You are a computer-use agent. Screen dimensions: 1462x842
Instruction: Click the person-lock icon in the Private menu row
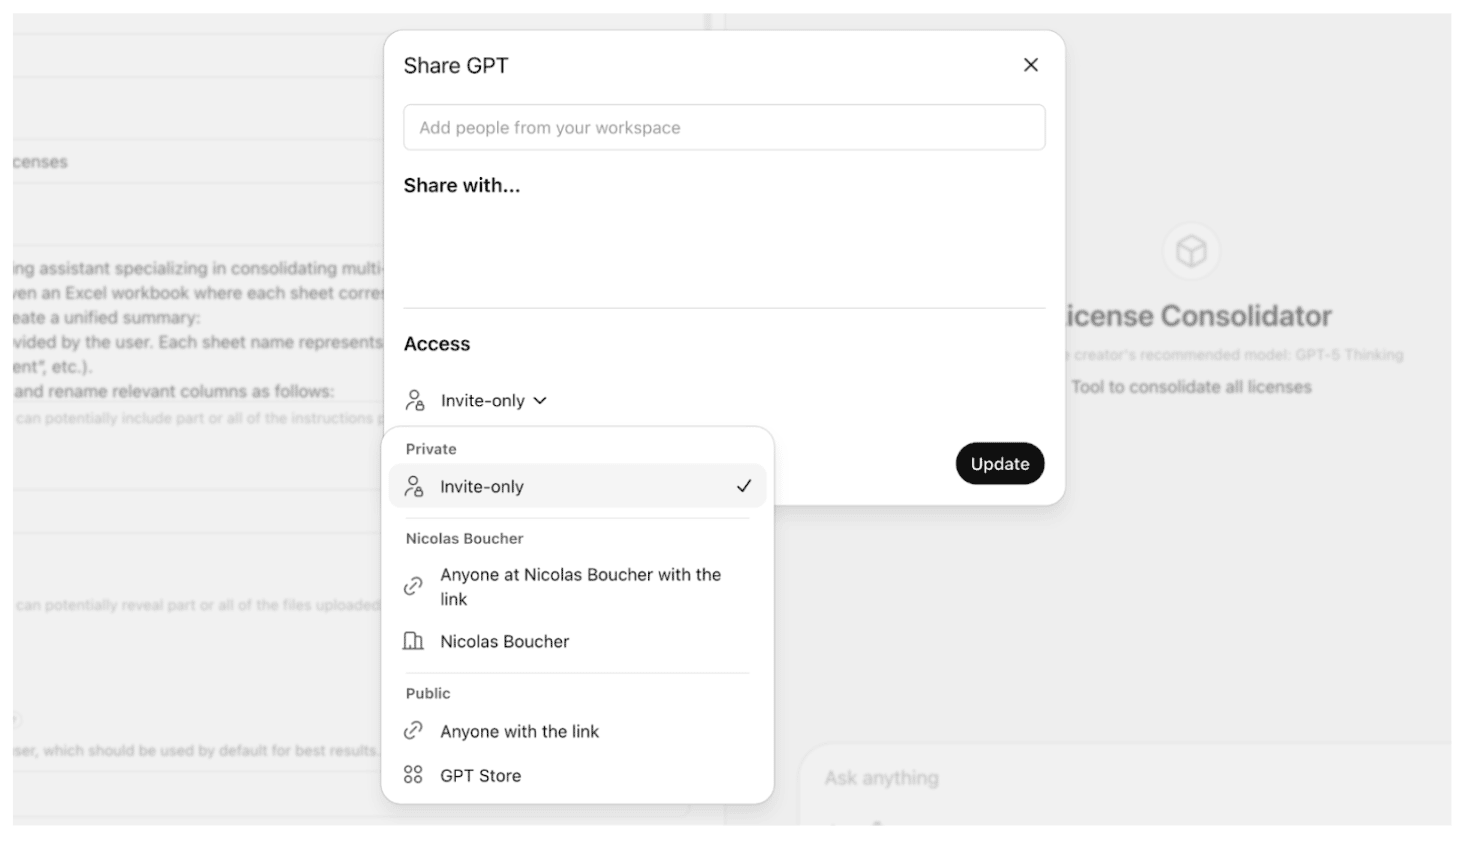(414, 487)
